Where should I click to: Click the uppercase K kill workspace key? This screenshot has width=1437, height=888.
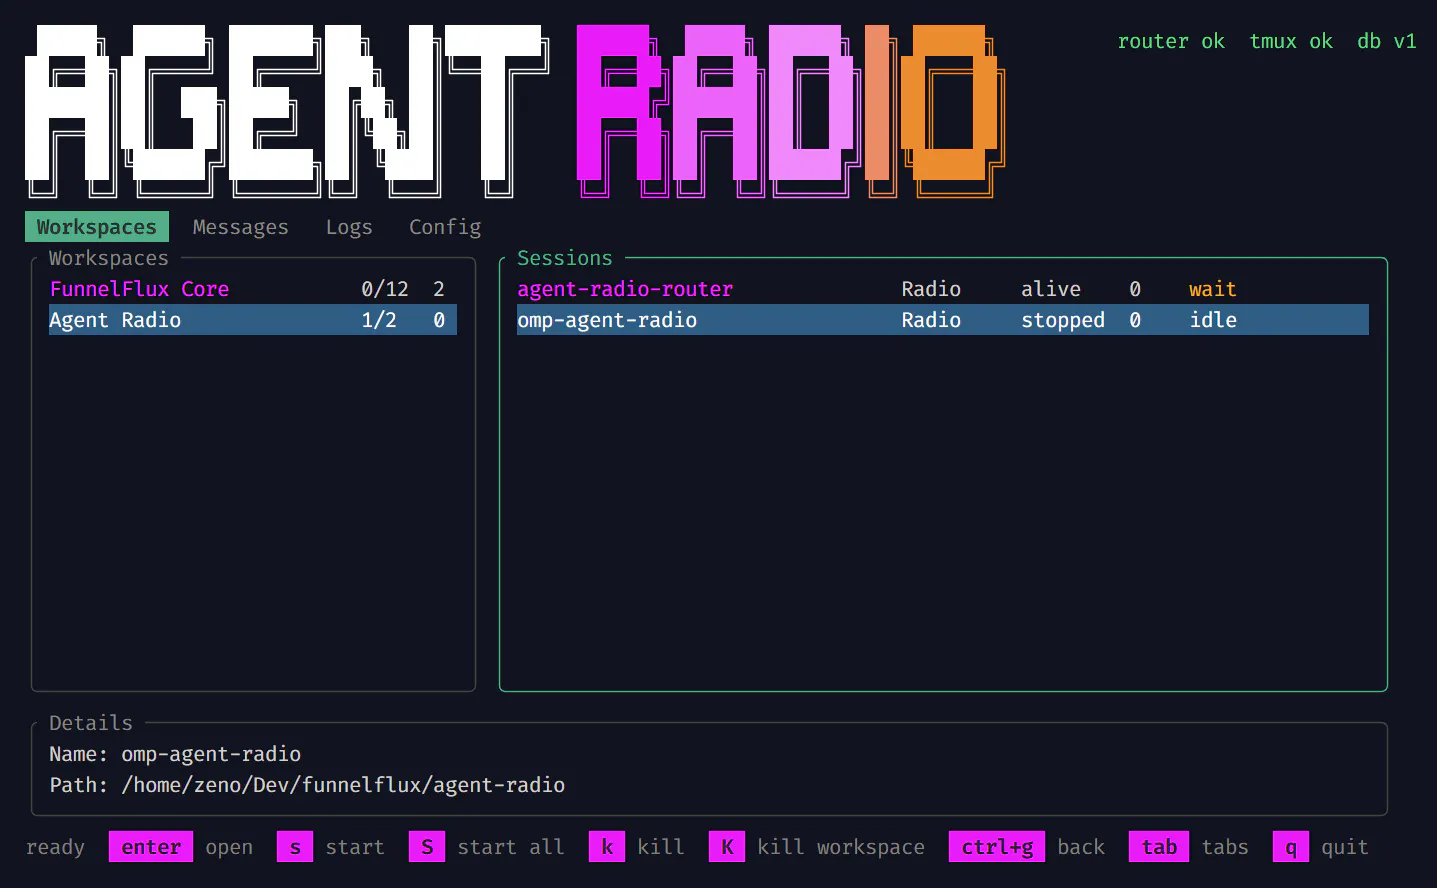(727, 847)
